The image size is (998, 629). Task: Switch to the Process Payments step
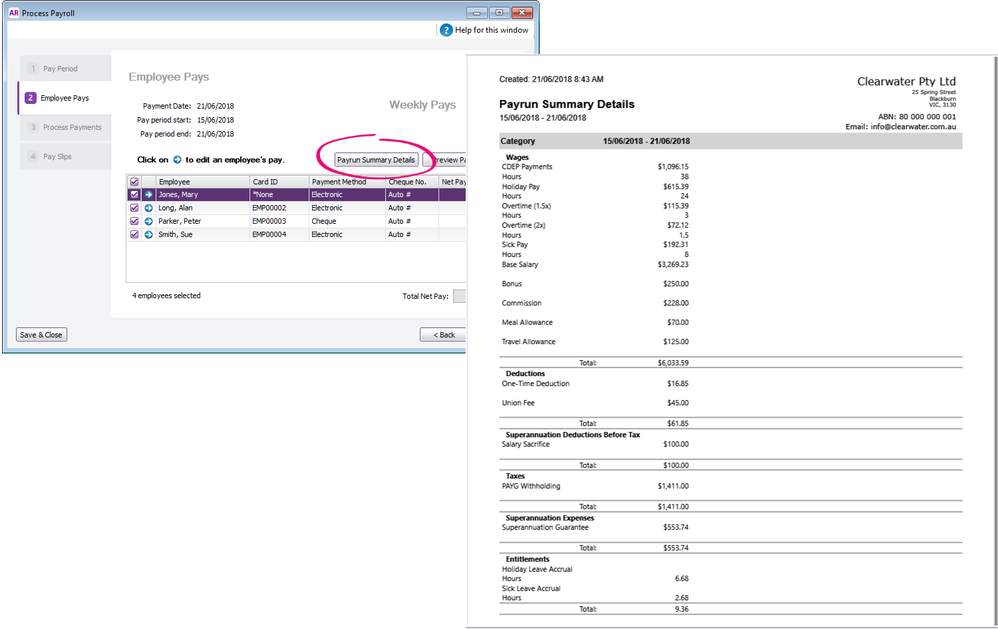(x=71, y=127)
